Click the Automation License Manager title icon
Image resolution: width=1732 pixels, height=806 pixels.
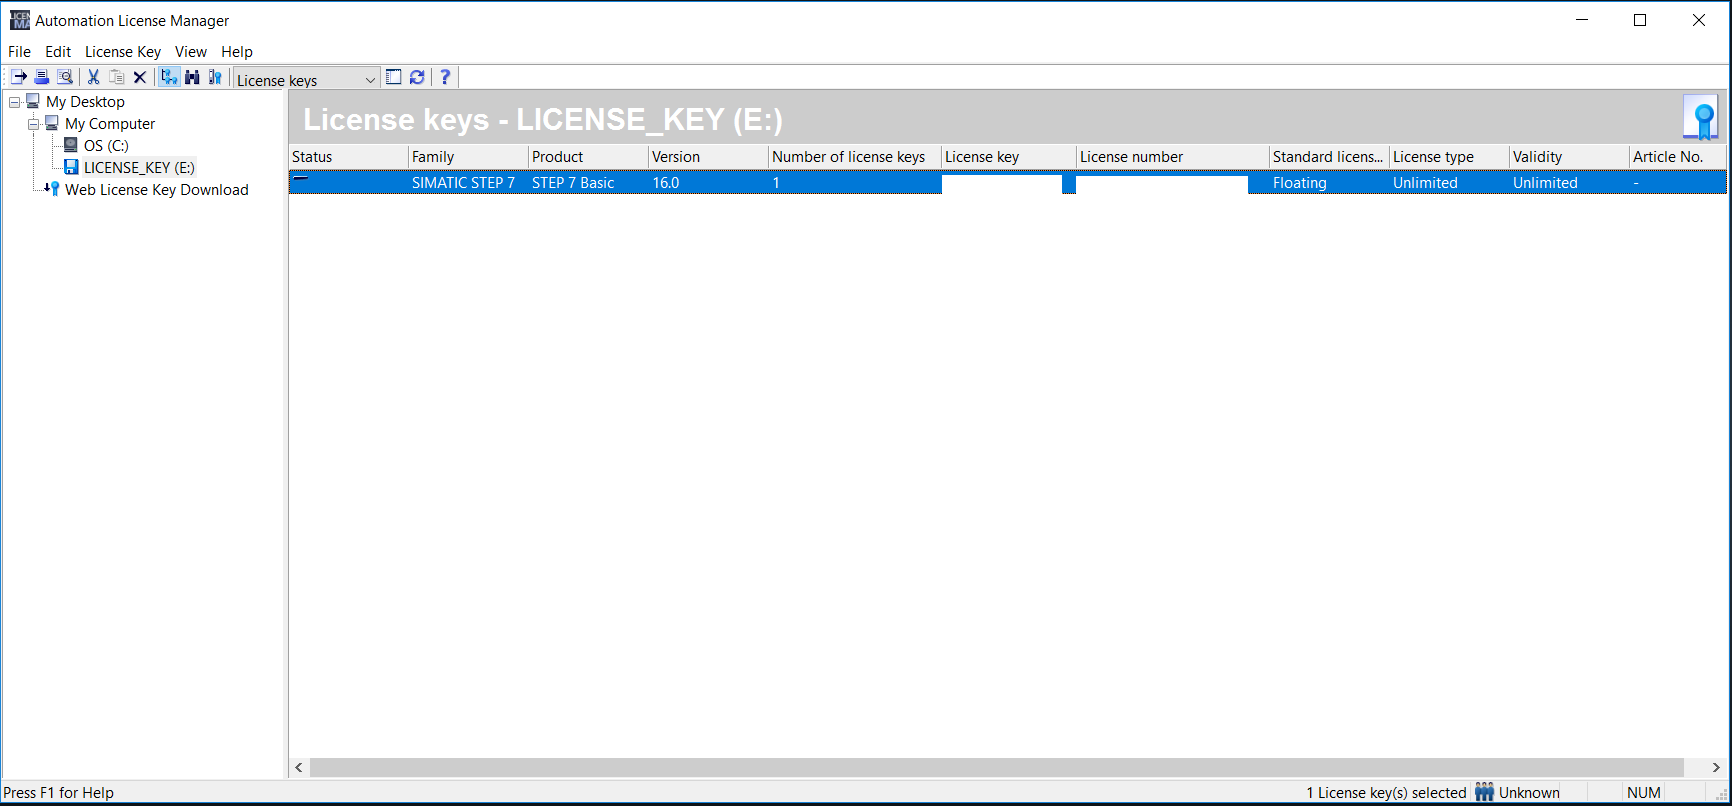tap(20, 20)
